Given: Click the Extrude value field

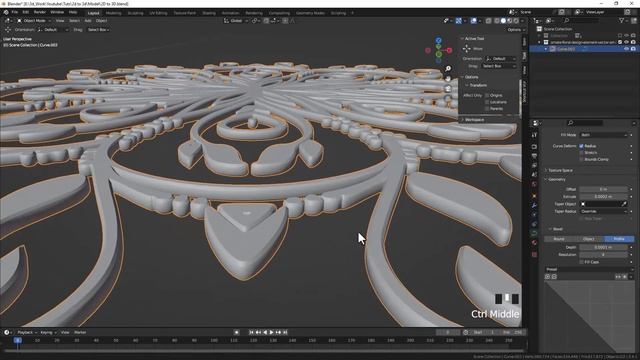Looking at the screenshot, I should point(603,196).
